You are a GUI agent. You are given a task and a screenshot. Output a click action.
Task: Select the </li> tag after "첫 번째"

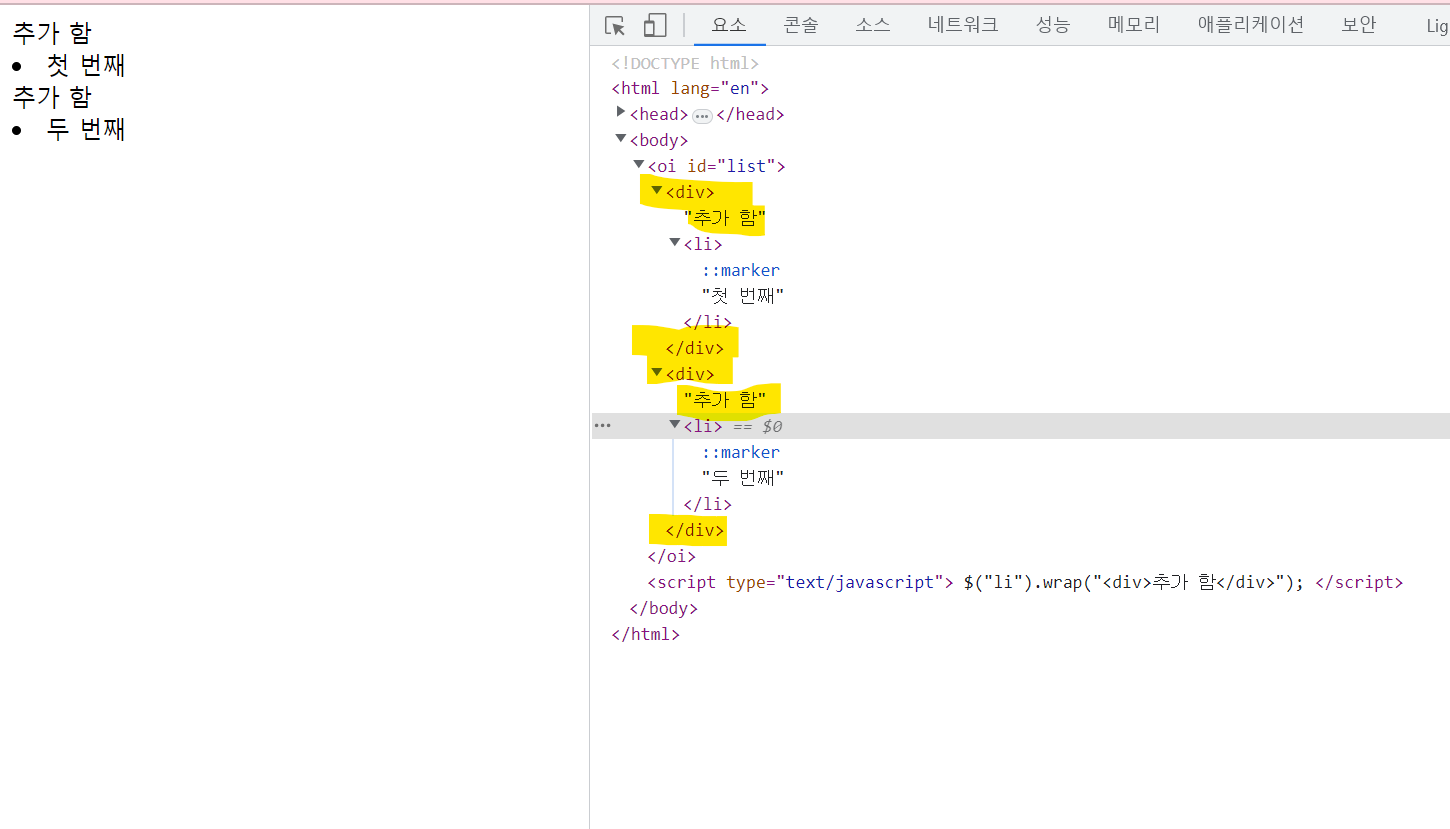pos(707,322)
